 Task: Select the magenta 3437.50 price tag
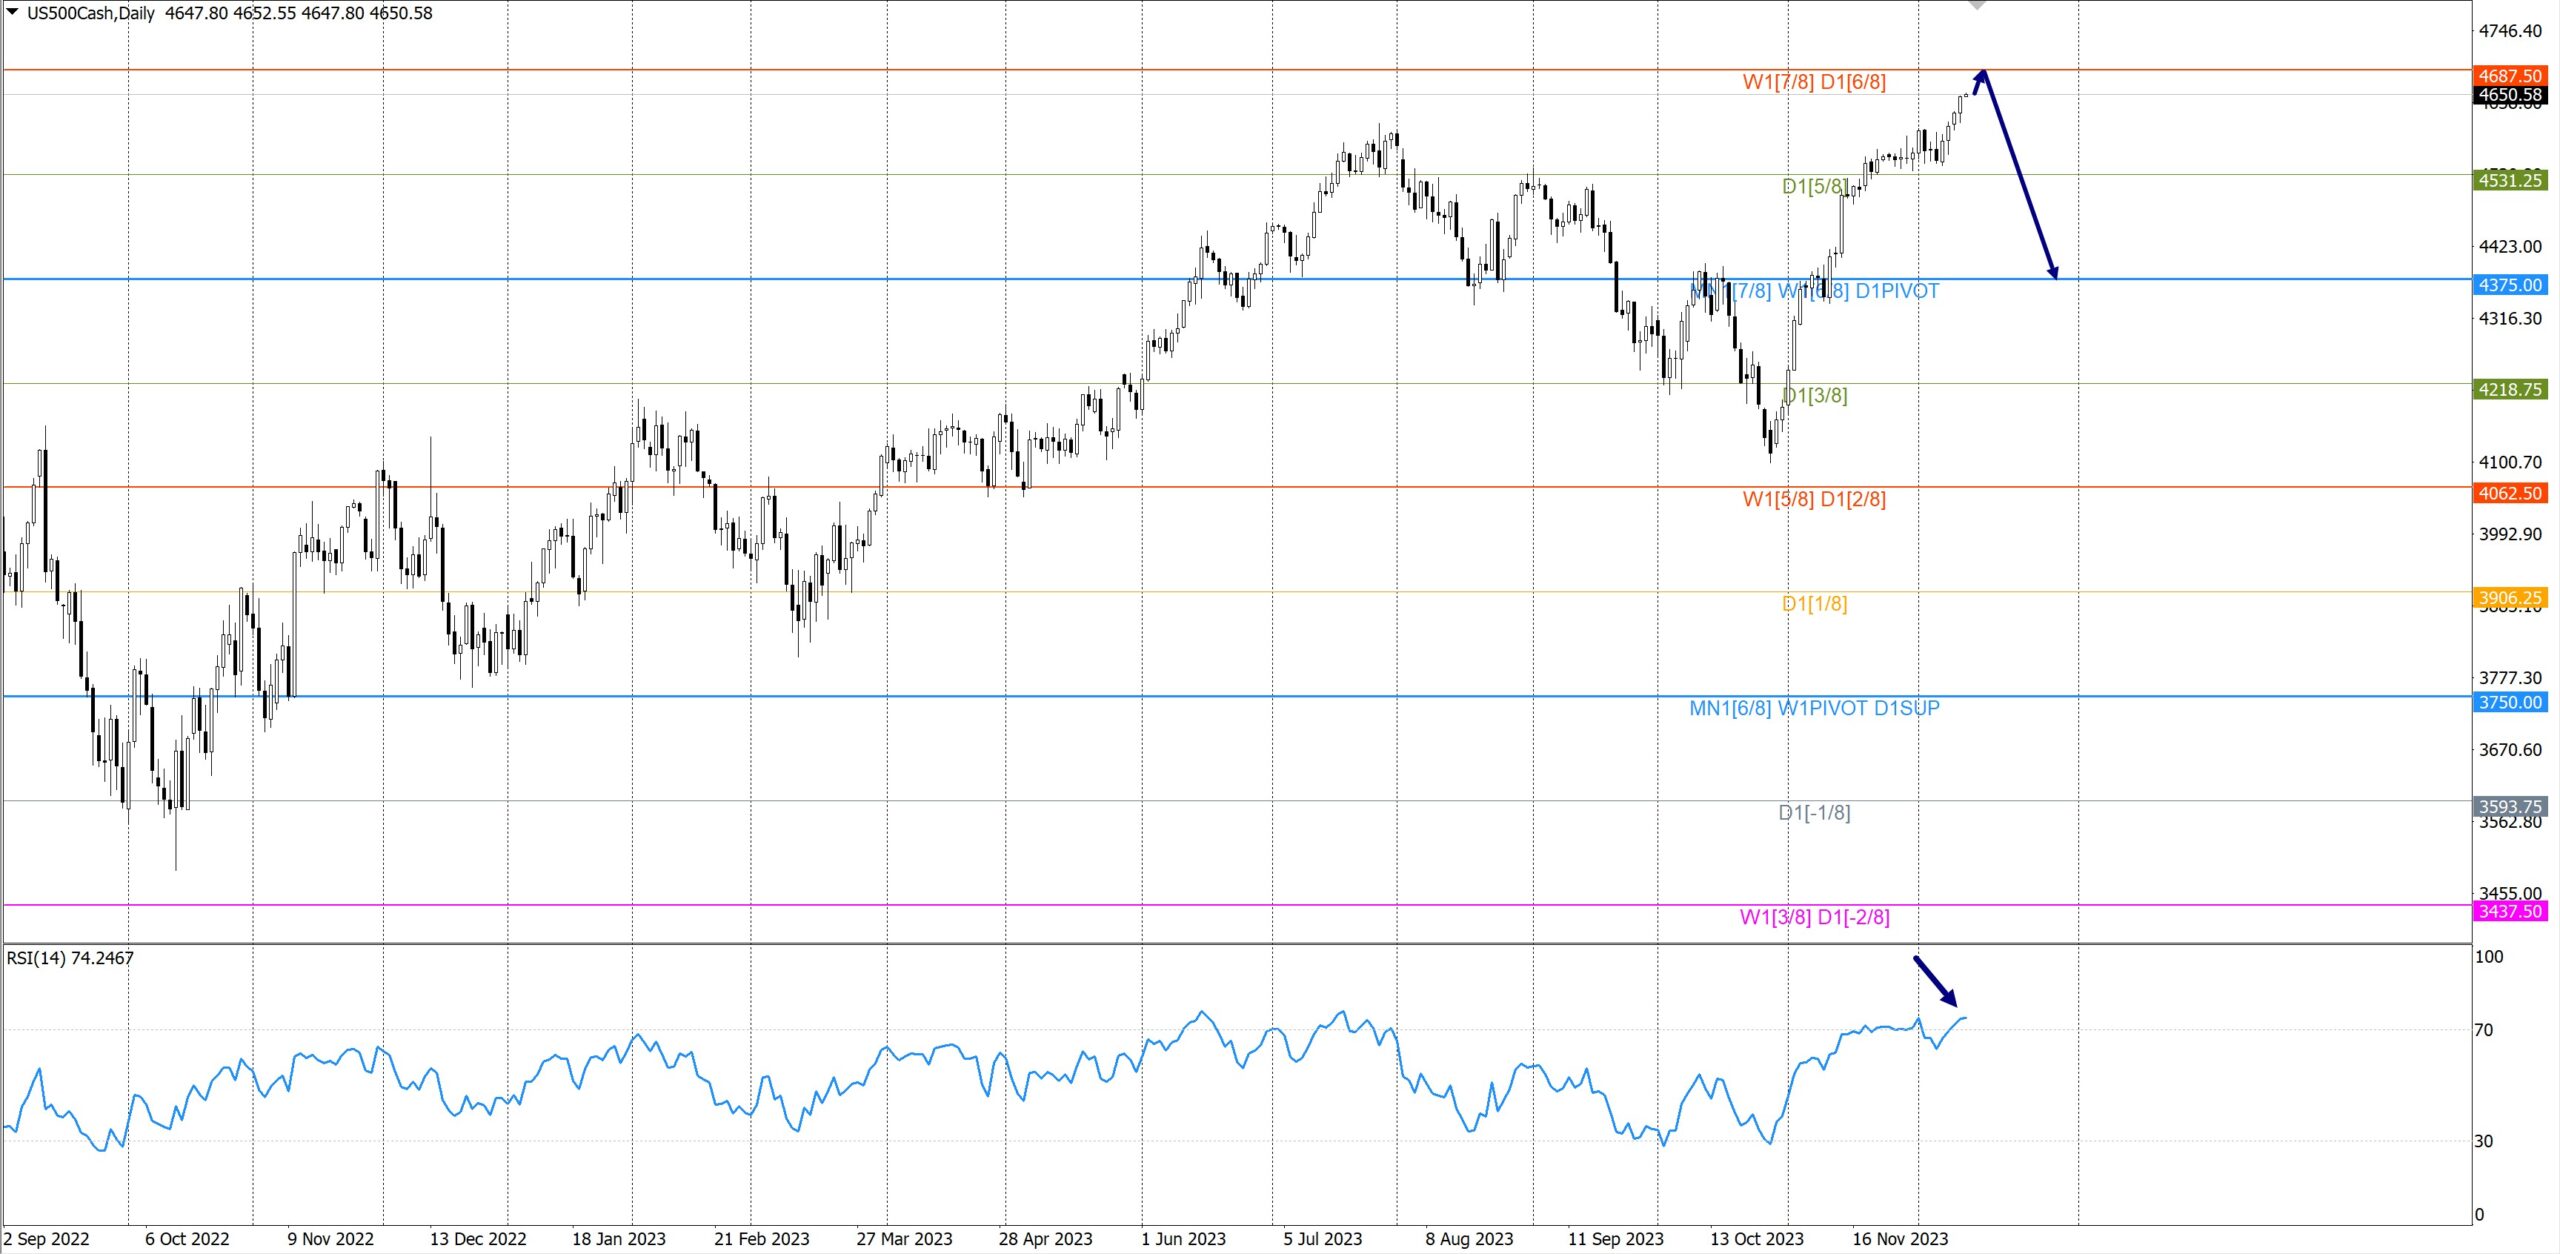[x=2510, y=911]
